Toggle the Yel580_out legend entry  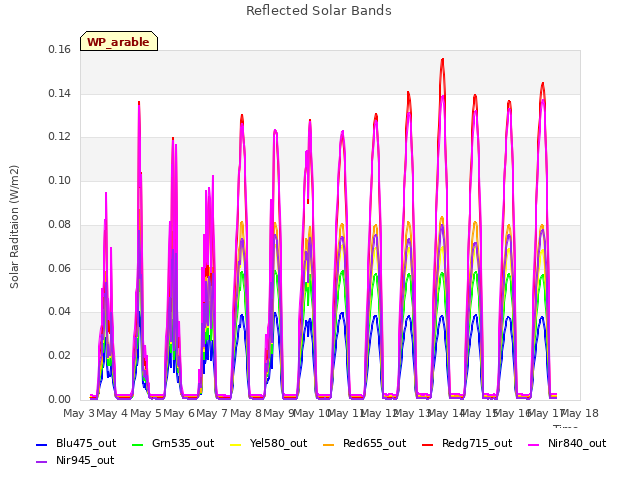tap(268, 443)
